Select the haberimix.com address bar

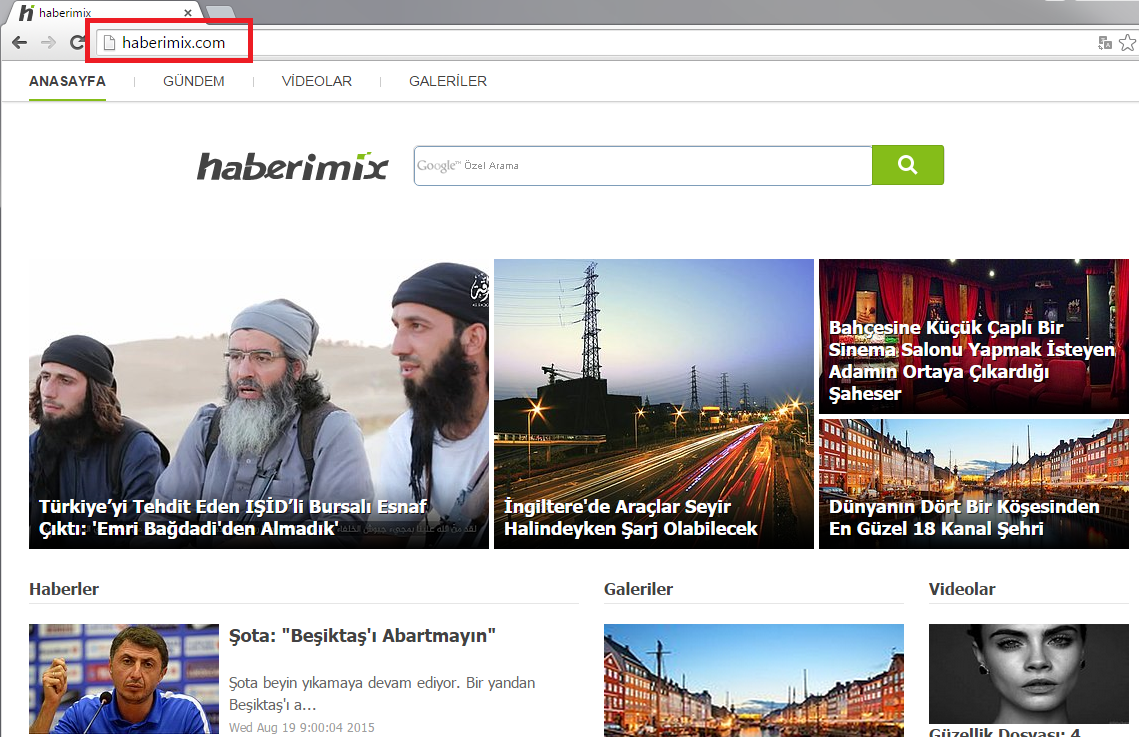600,43
